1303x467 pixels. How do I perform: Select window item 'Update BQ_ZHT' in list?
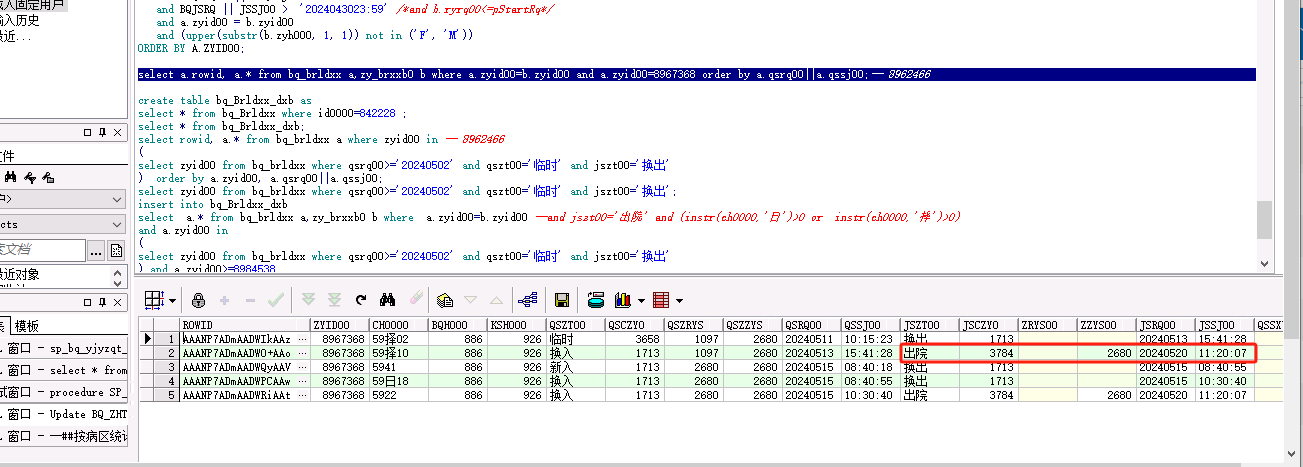(x=68, y=414)
